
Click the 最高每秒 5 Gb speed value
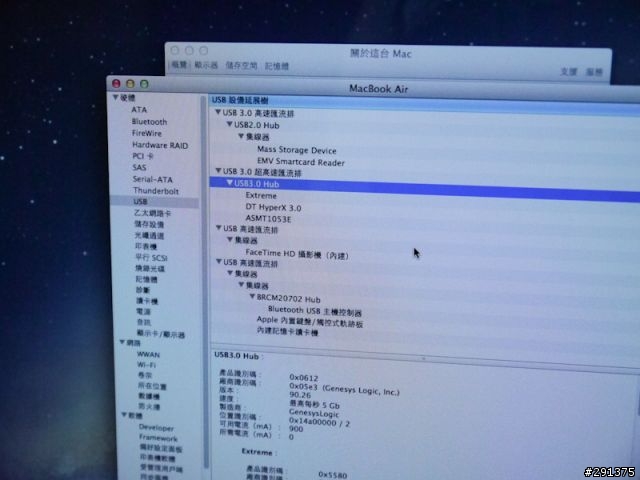click(314, 405)
